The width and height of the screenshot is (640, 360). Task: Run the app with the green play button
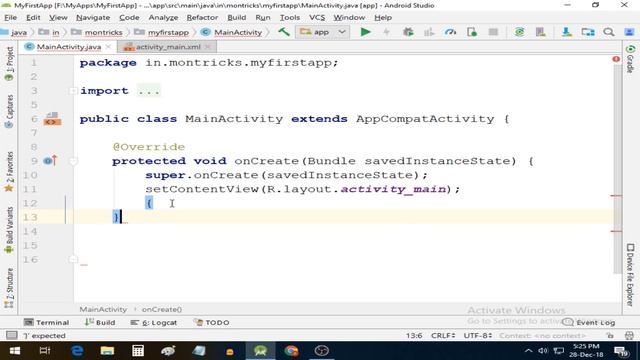tap(365, 32)
